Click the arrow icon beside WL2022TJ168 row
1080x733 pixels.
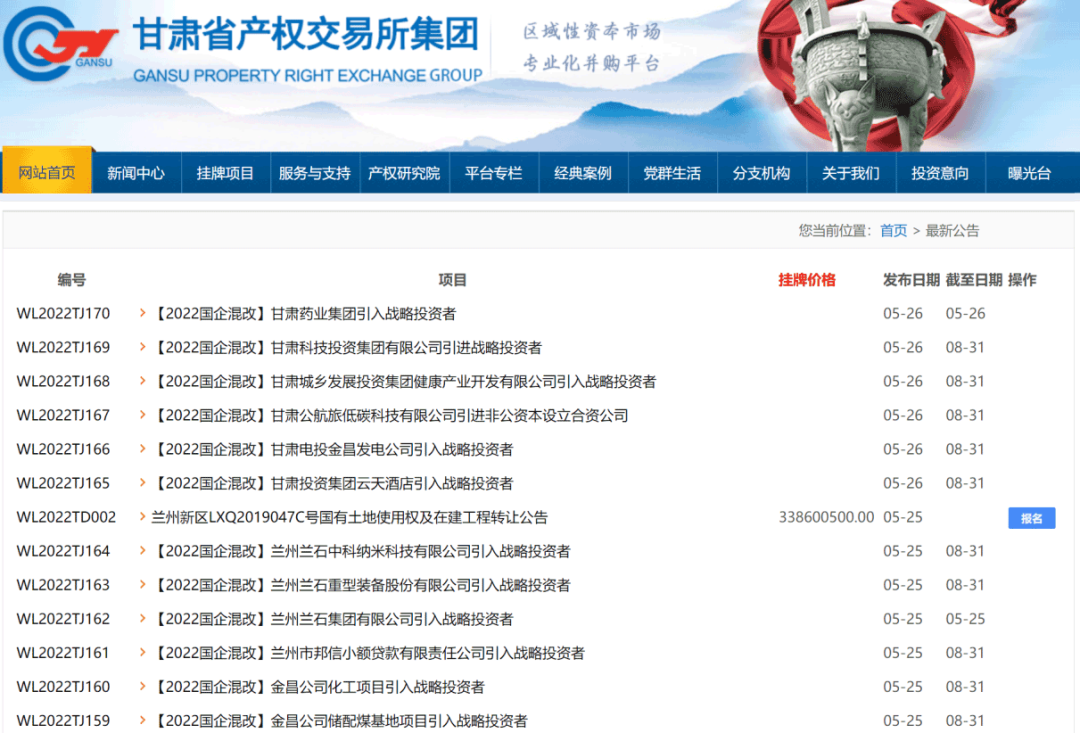(x=143, y=380)
